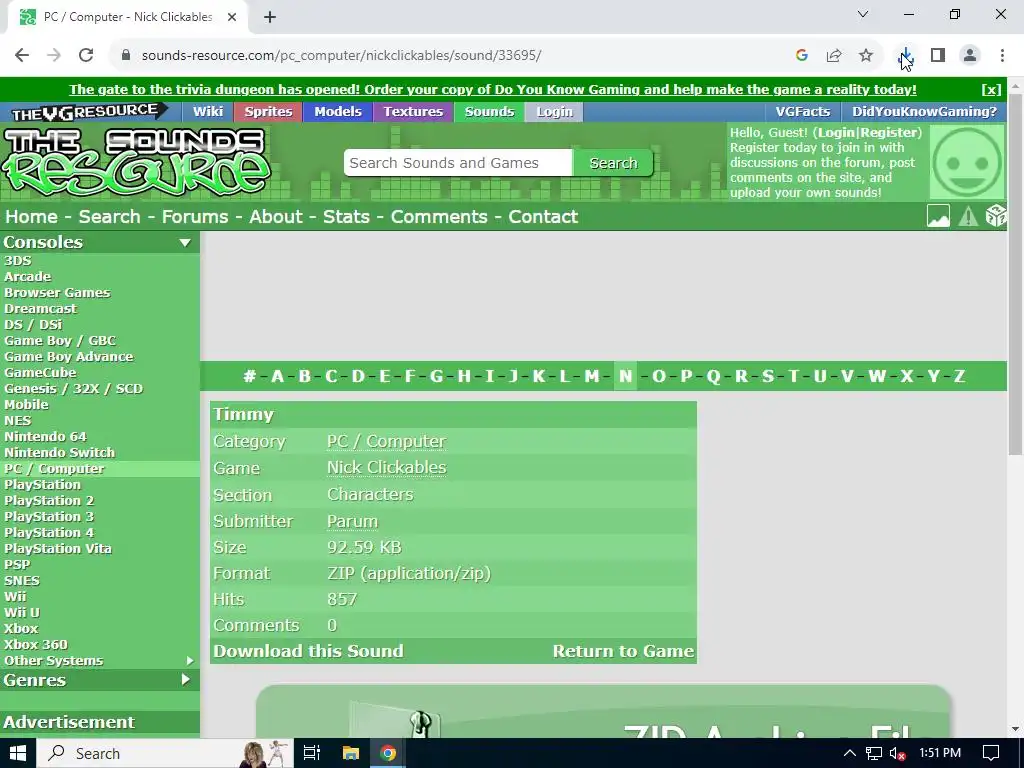Click the random dice icon
This screenshot has width=1024, height=768.
[995, 216]
